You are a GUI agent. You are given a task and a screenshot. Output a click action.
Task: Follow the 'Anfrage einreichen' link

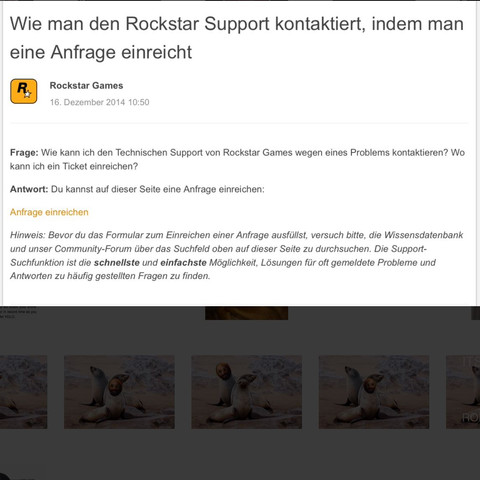(49, 212)
